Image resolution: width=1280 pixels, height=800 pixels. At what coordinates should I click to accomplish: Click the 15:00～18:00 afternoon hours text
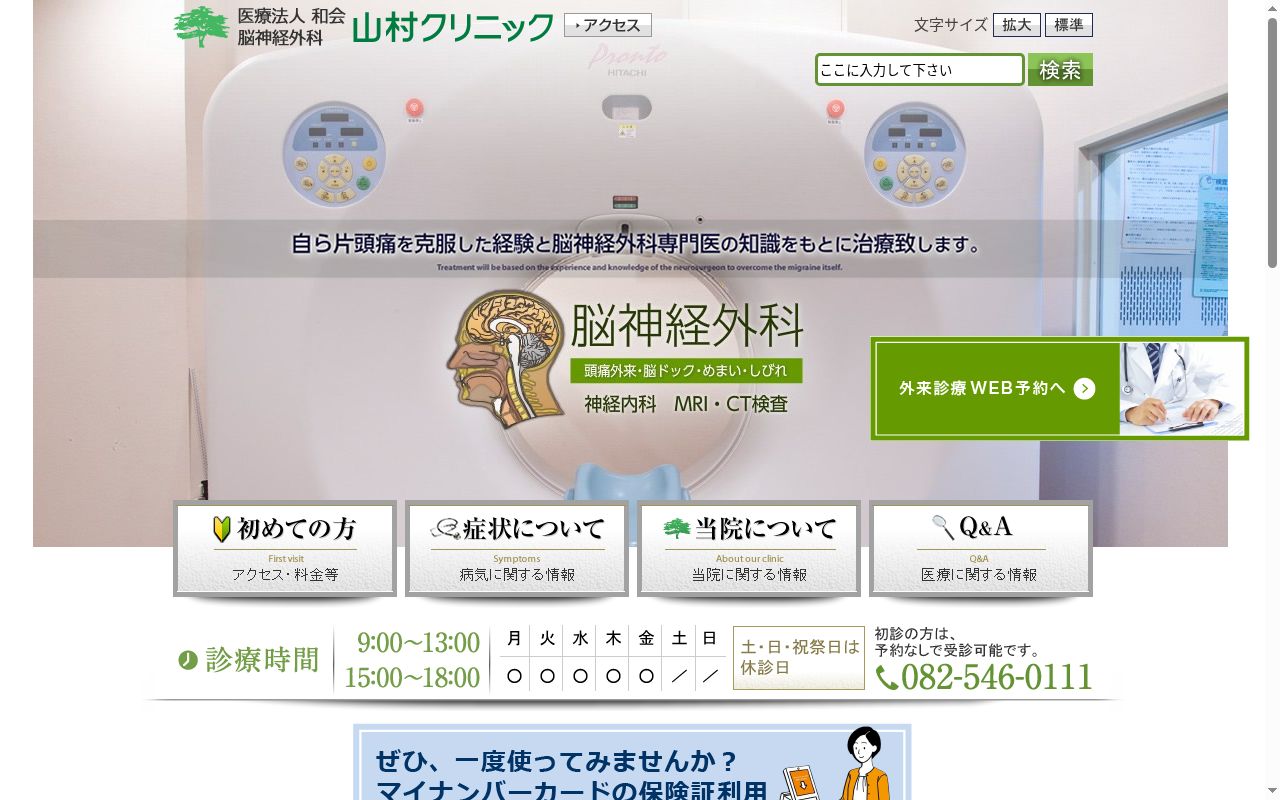(x=412, y=678)
